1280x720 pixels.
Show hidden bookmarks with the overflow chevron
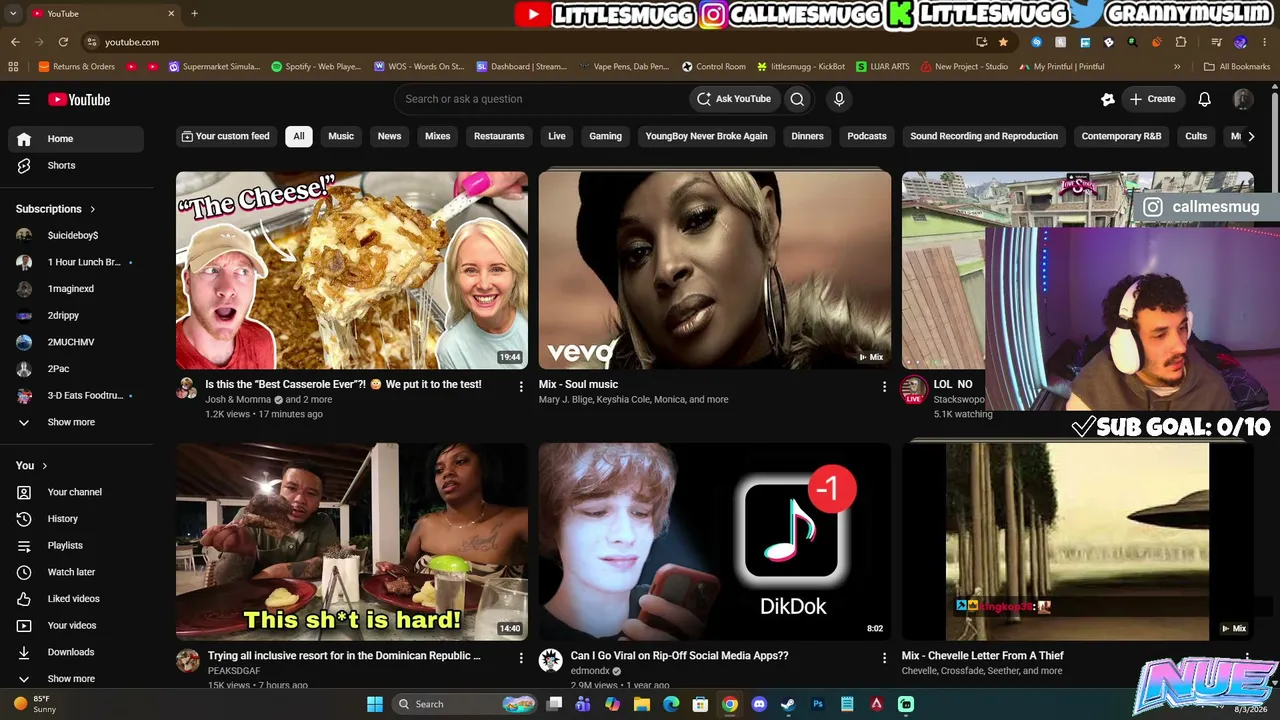click(1177, 67)
